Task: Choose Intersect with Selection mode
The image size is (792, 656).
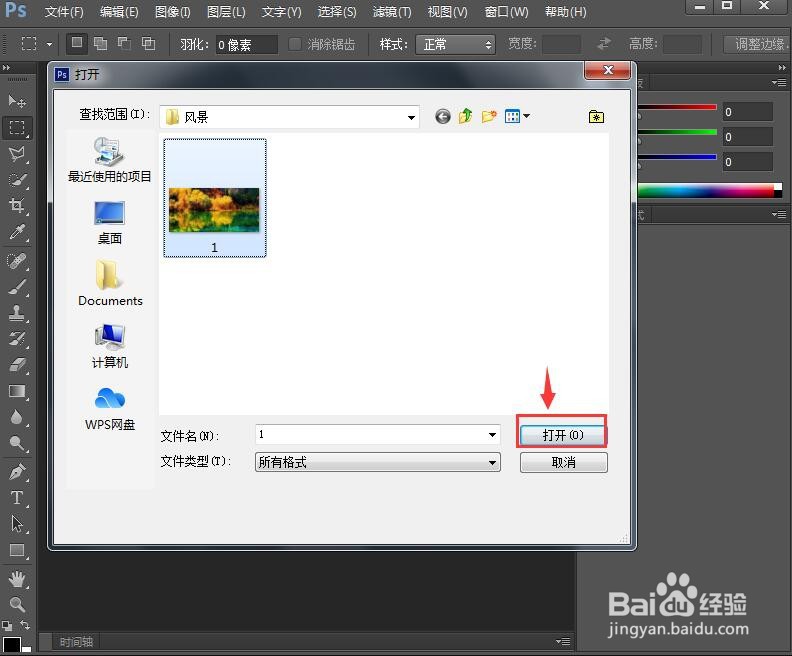Action: (148, 44)
